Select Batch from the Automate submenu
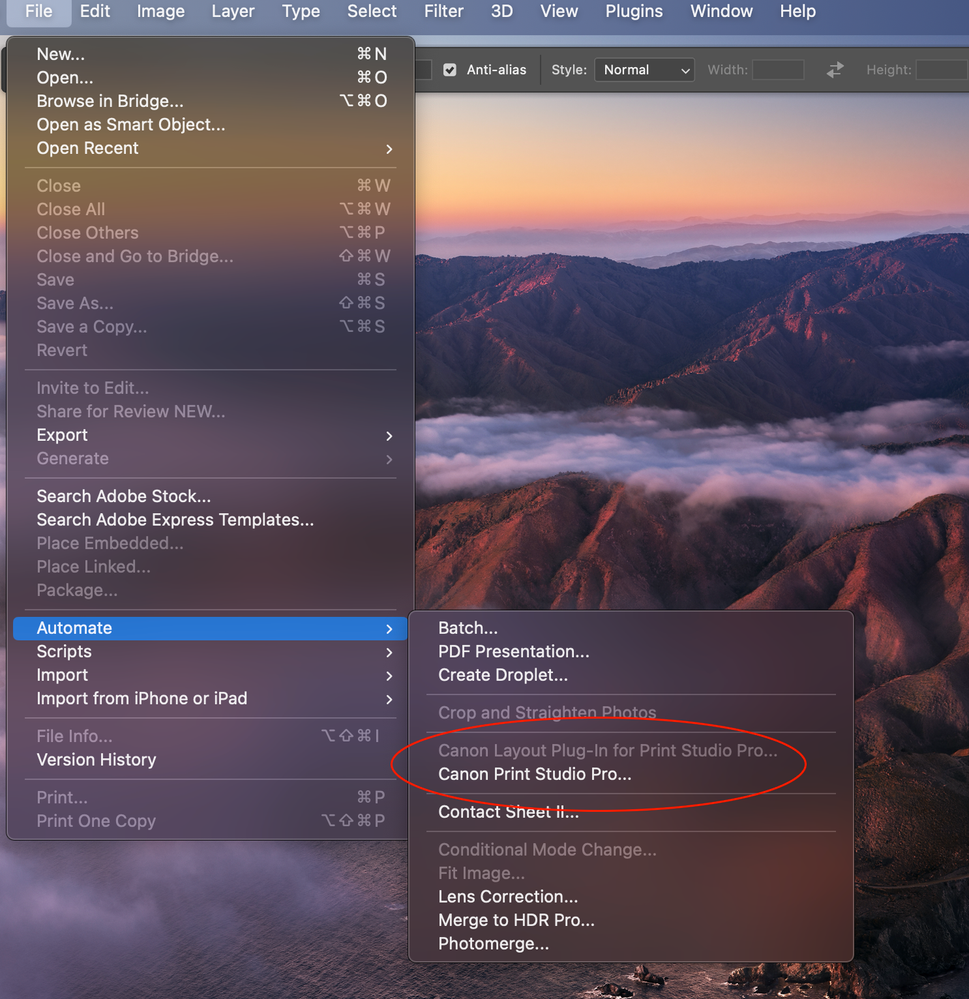969x999 pixels. pos(468,628)
